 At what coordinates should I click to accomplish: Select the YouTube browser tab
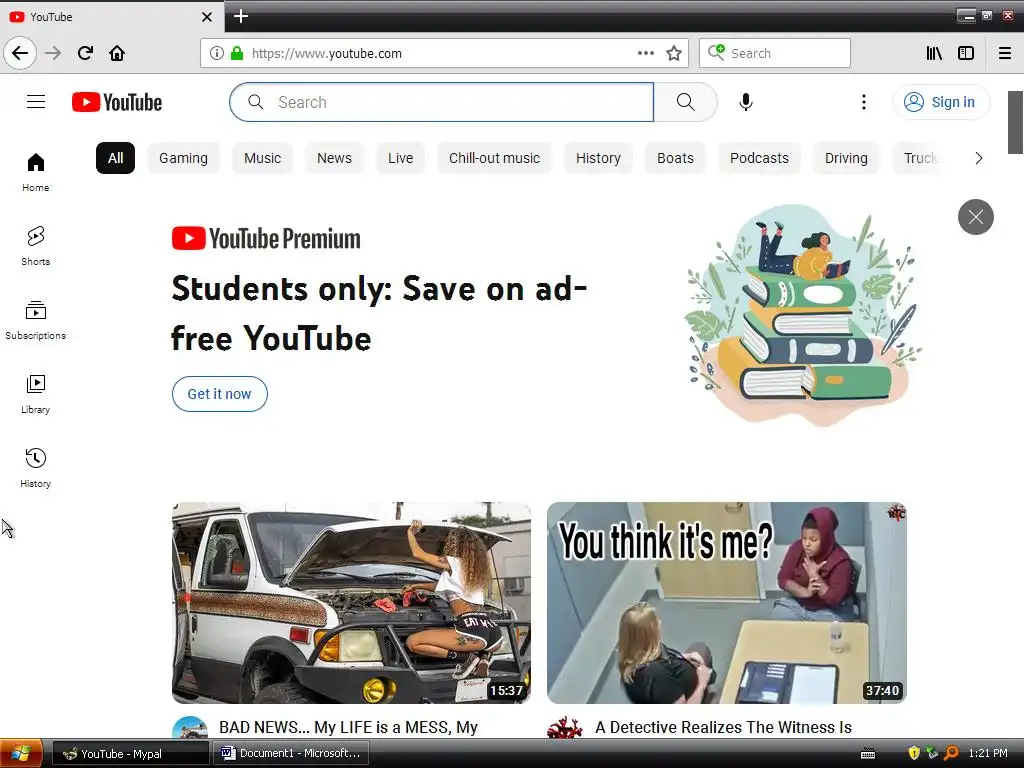(111, 17)
